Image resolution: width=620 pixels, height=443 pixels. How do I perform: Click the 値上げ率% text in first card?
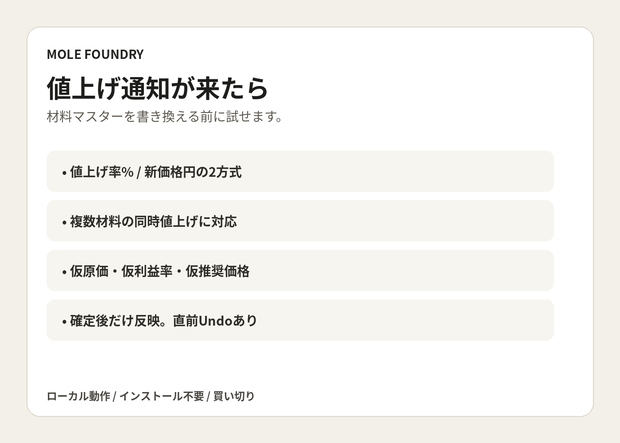click(x=102, y=172)
